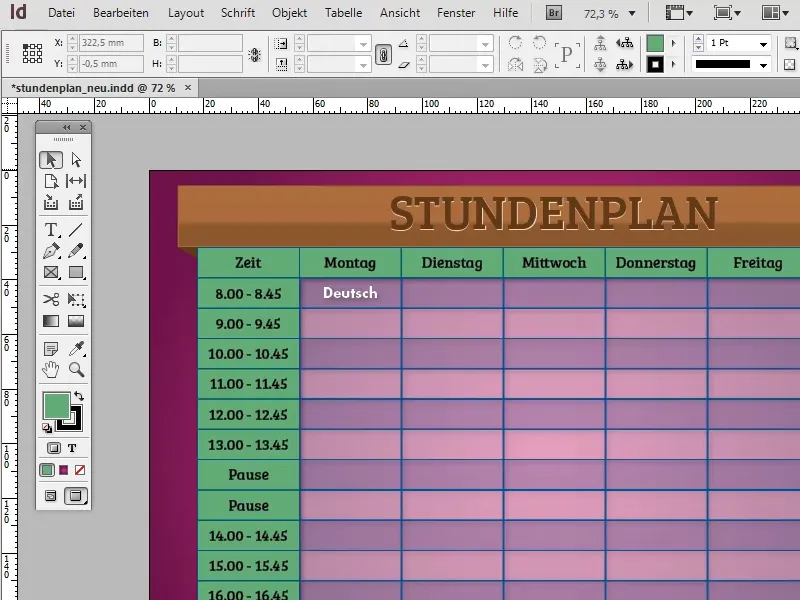Open the stroke weight 1 Pt dropdown
This screenshot has width=800, height=600.
(763, 44)
